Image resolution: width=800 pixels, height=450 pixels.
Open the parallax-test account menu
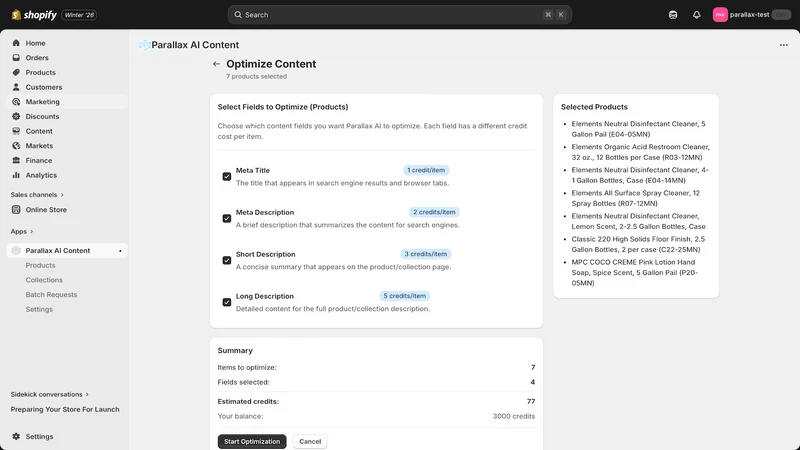(752, 15)
